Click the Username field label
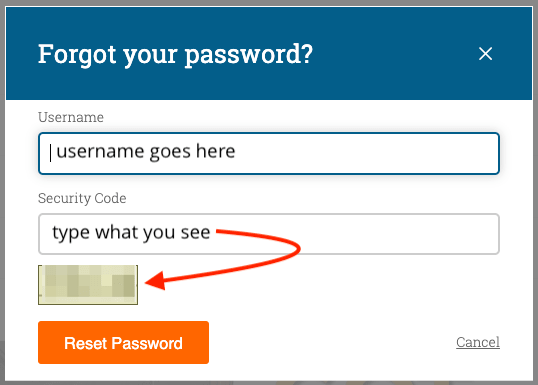 pos(71,117)
